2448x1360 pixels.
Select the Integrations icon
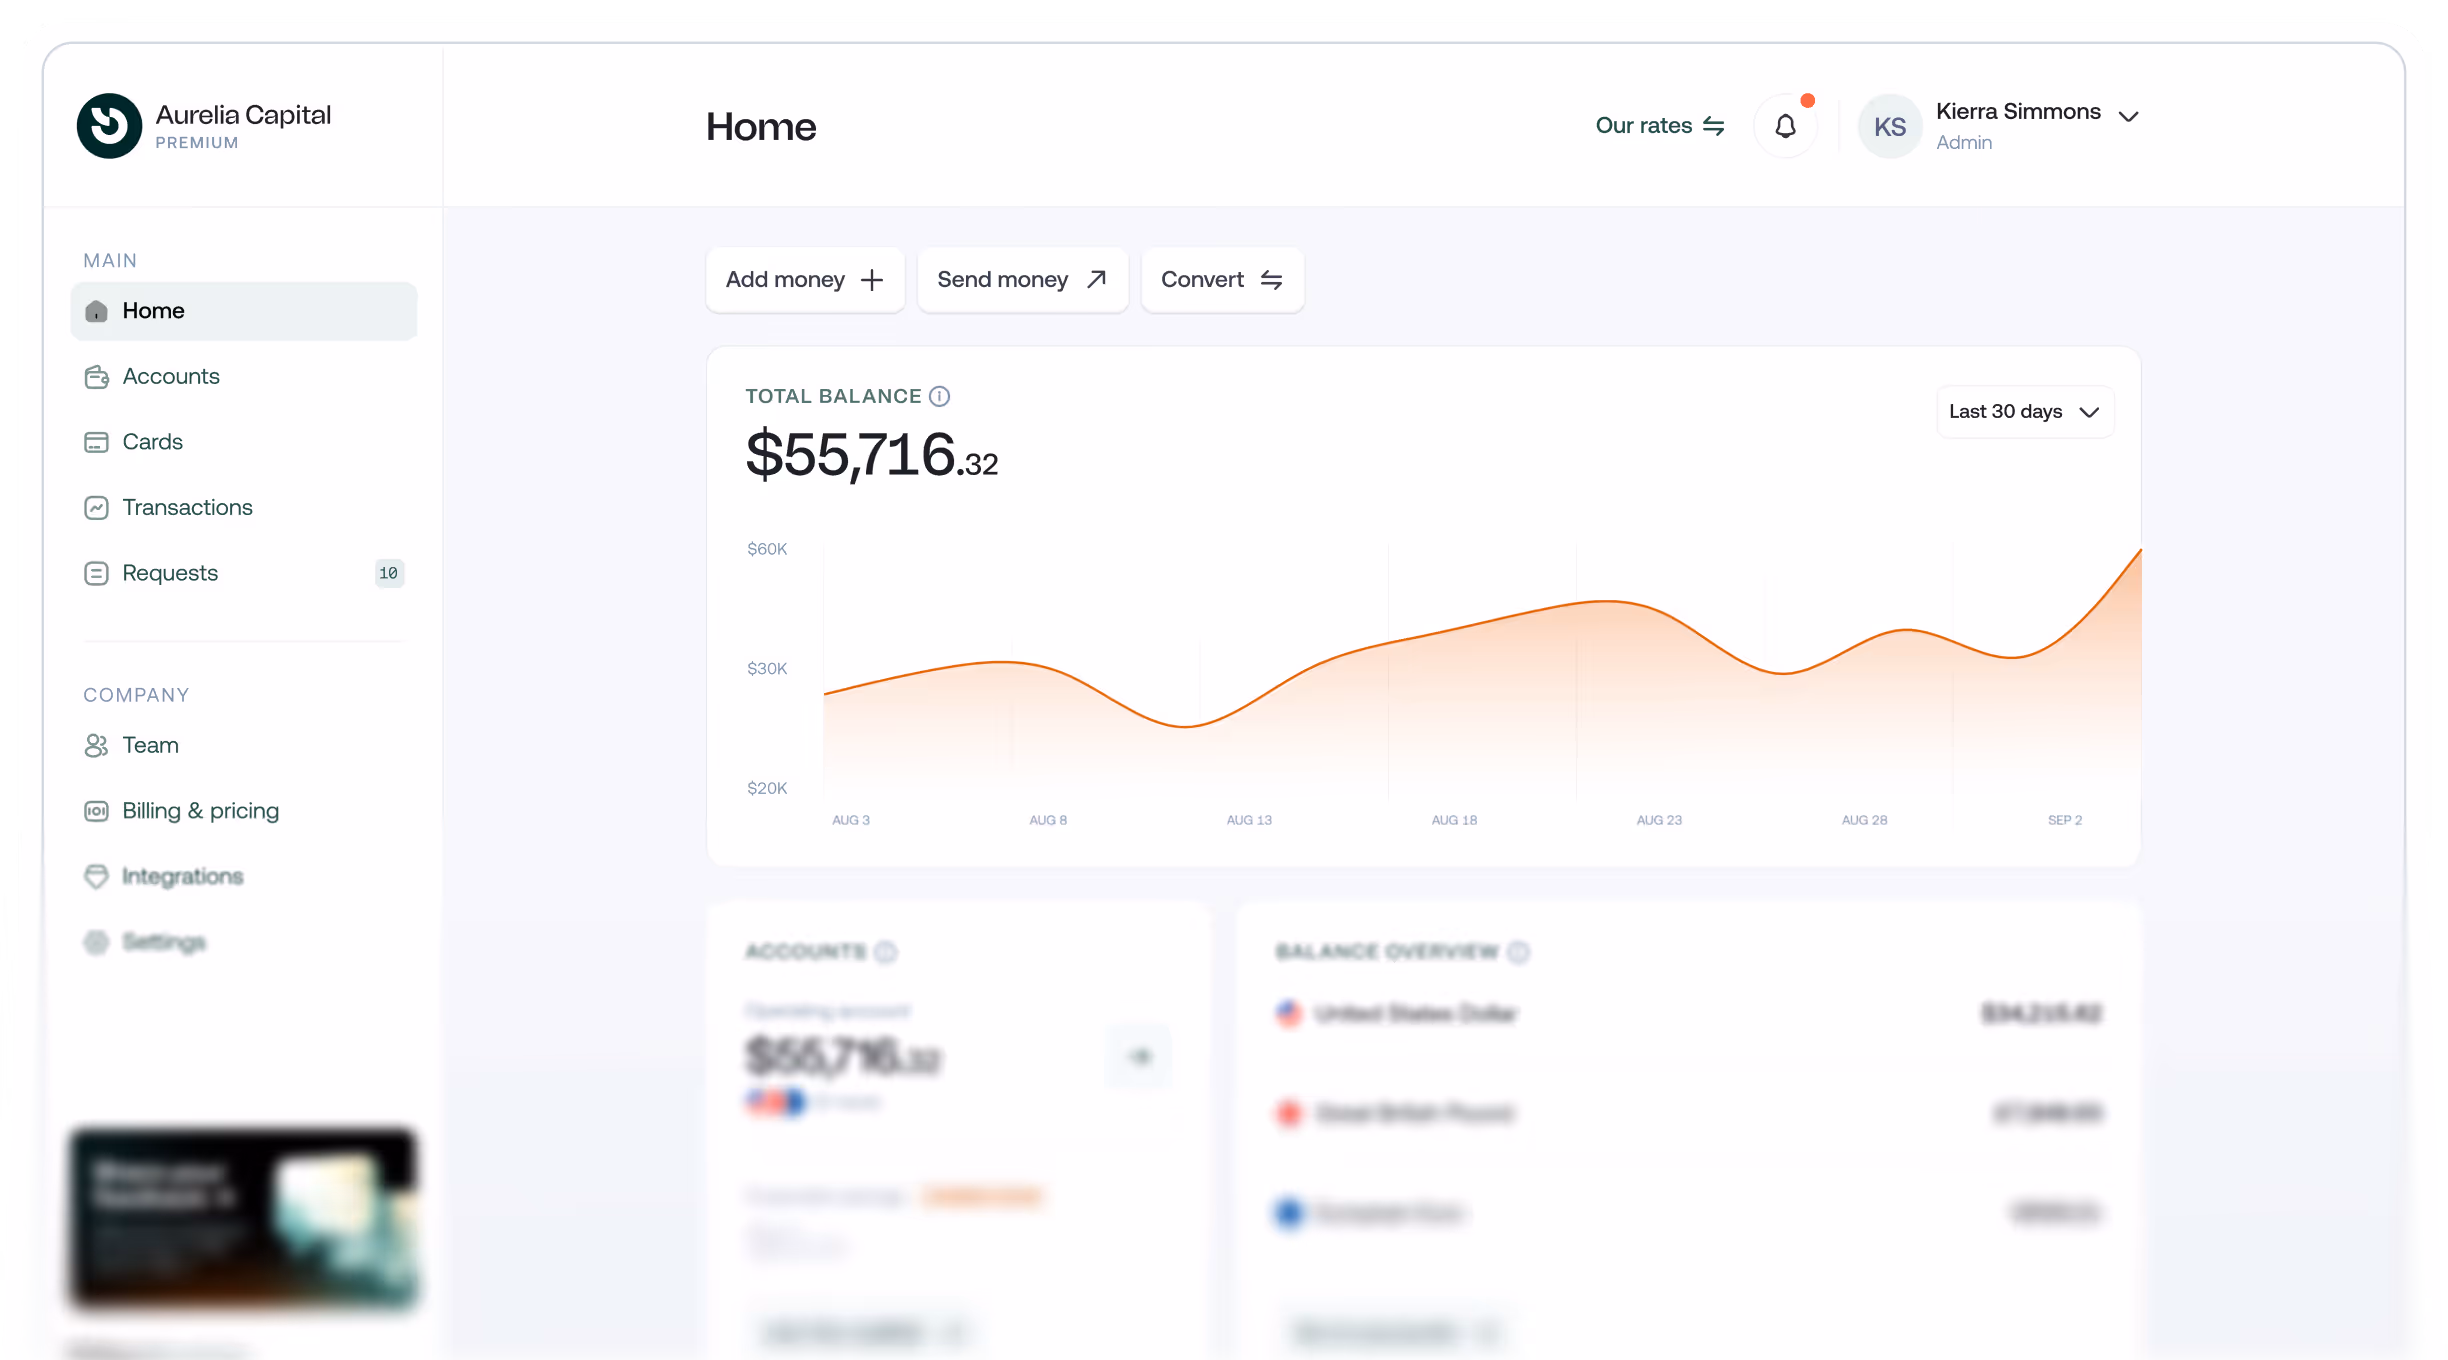(x=96, y=876)
